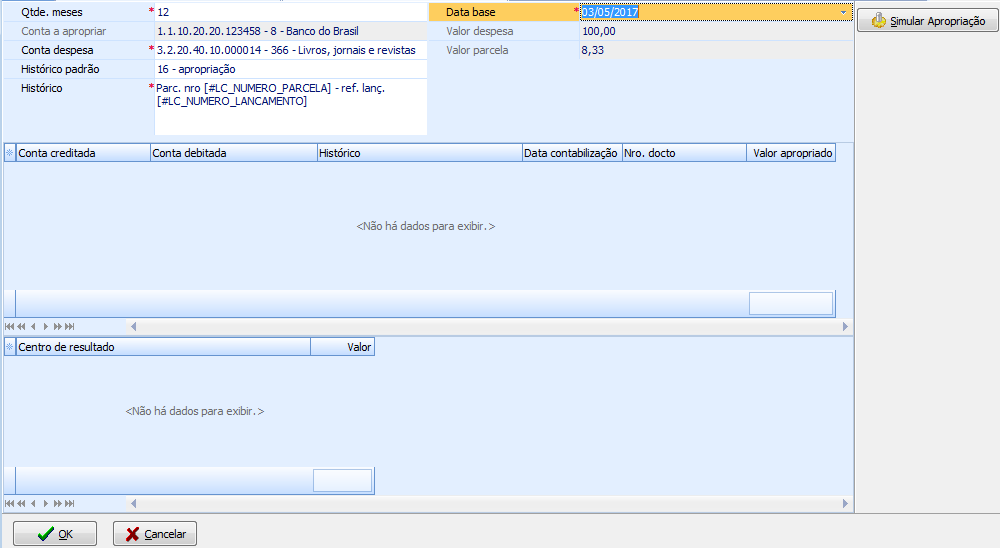Screen dimensions: 1000x548
Task: Go to last record in Centro de resultado navigator
Action: 70,503
